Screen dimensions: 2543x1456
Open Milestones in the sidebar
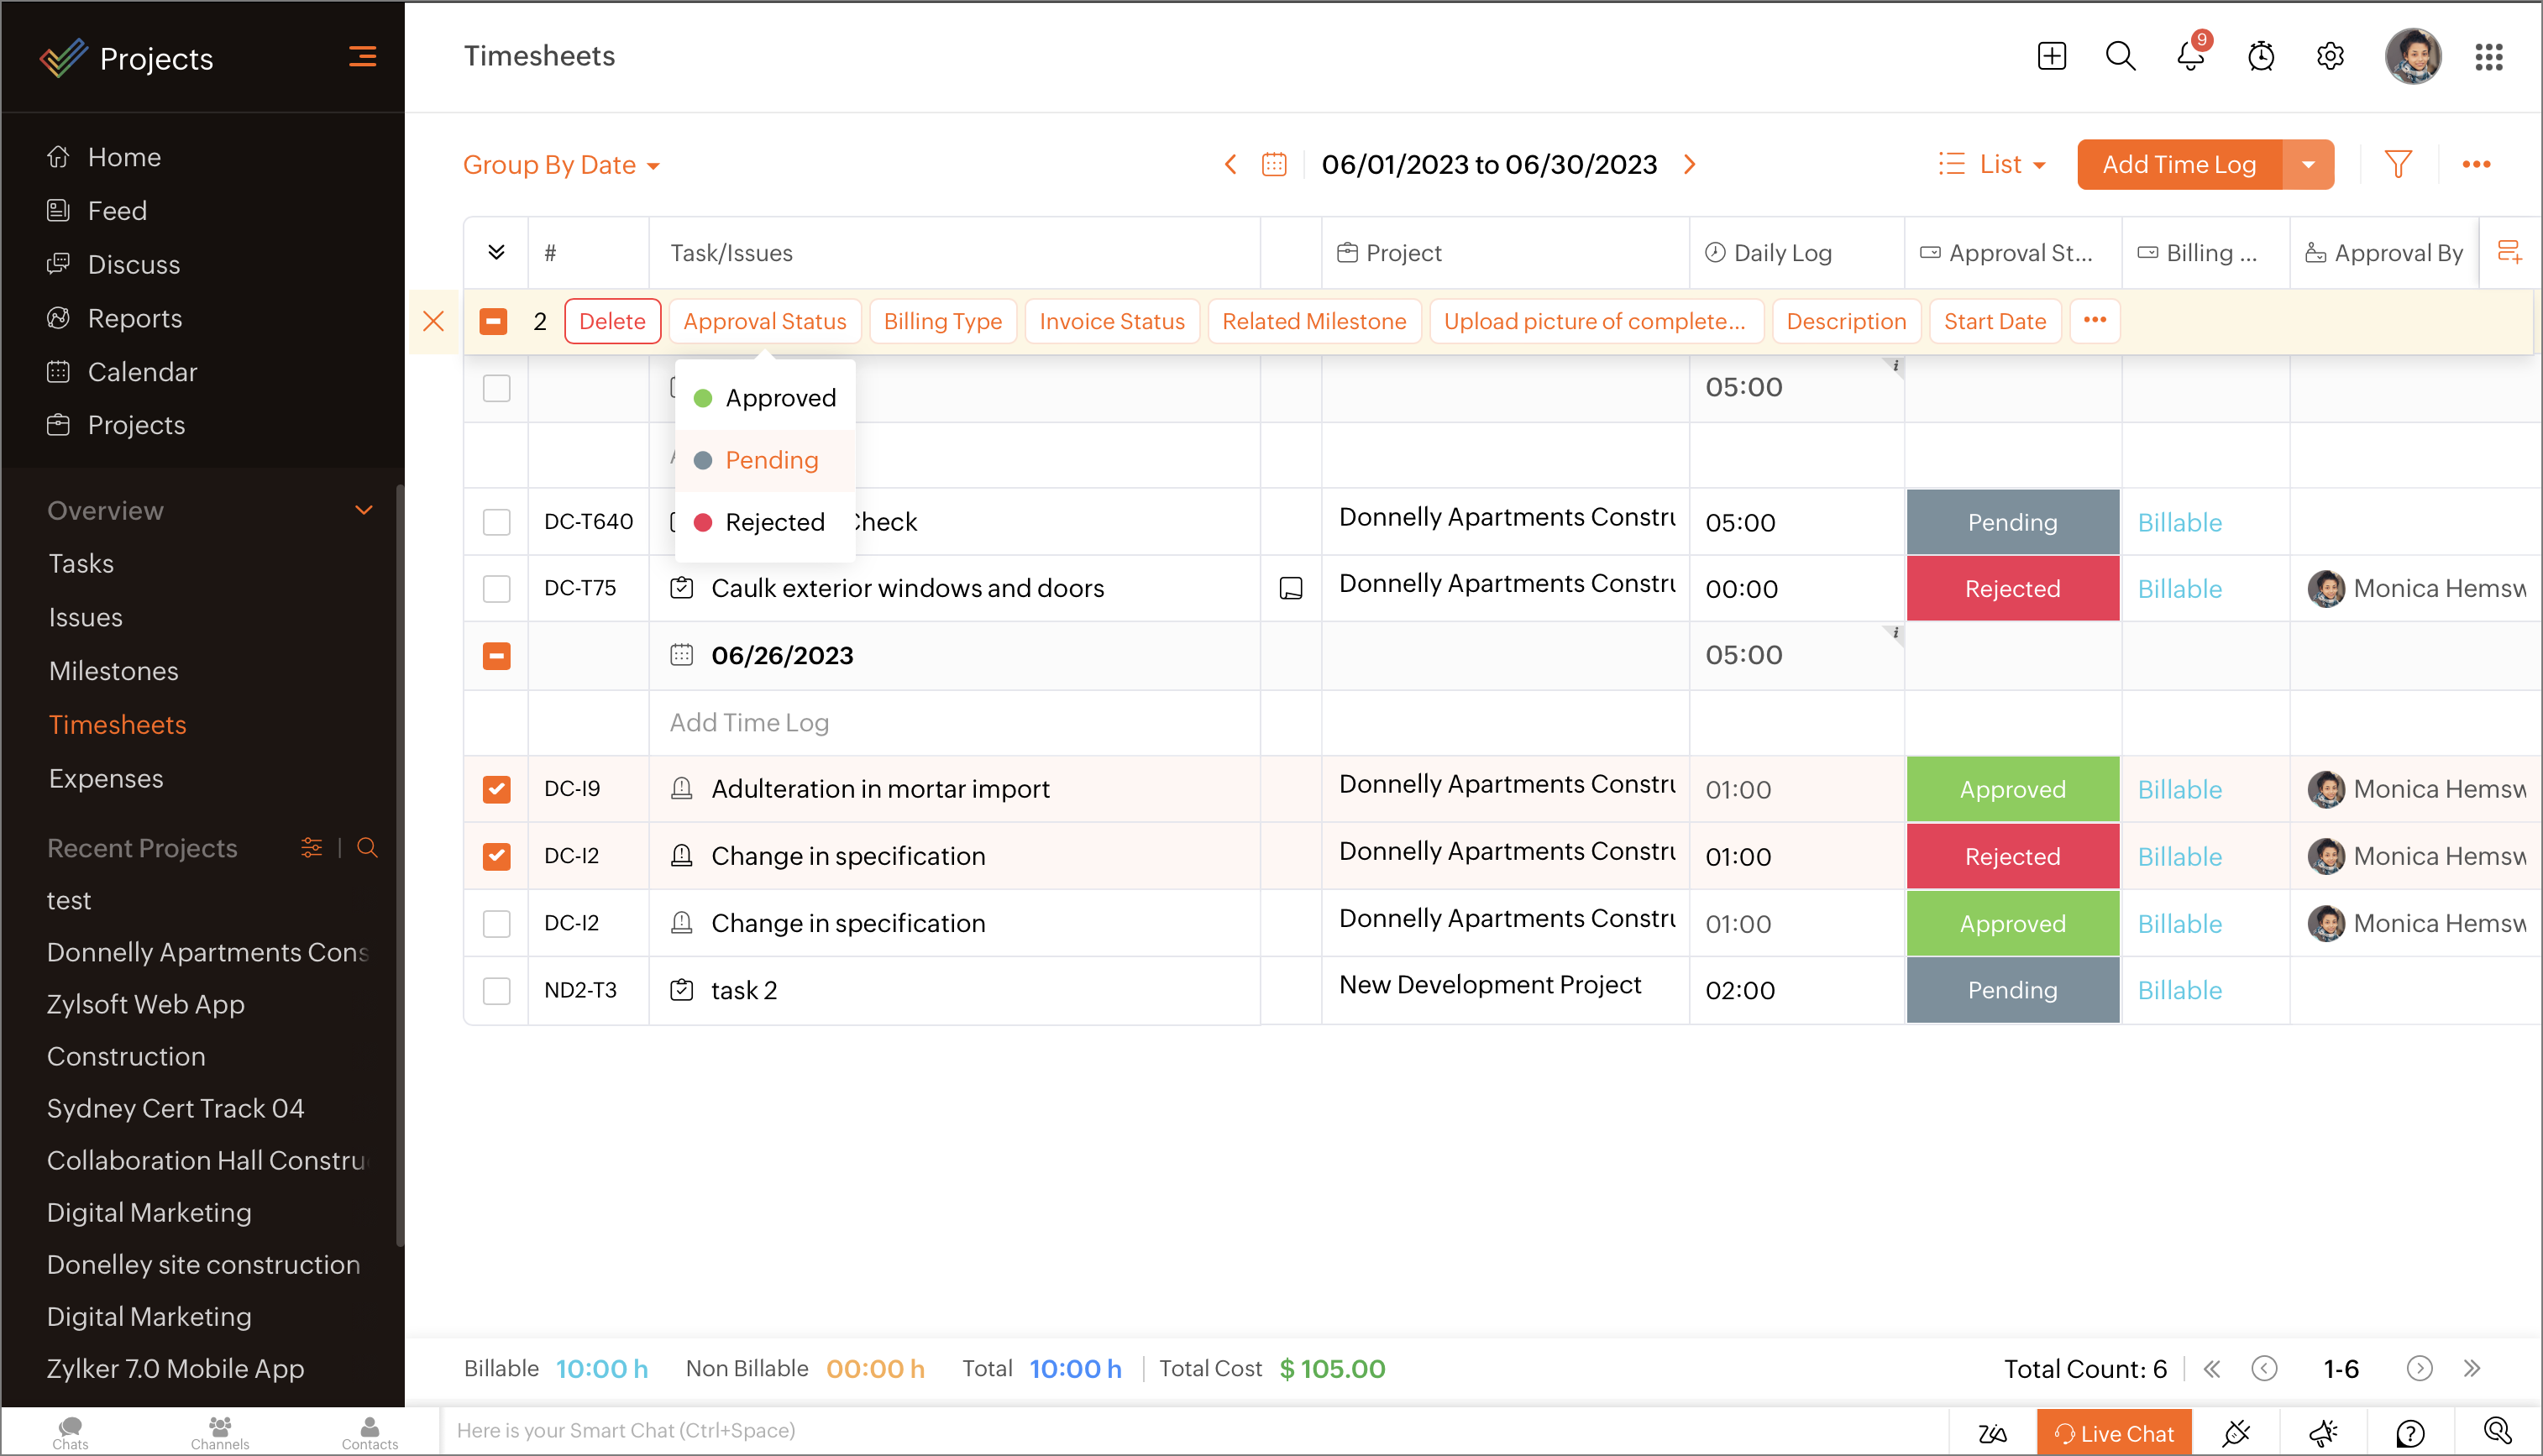113,671
